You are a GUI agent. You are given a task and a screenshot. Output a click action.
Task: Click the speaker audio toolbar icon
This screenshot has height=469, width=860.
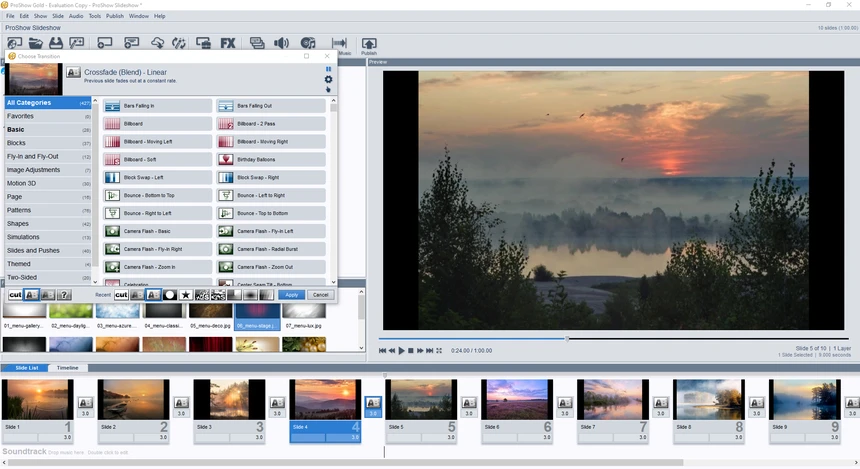tap(281, 43)
